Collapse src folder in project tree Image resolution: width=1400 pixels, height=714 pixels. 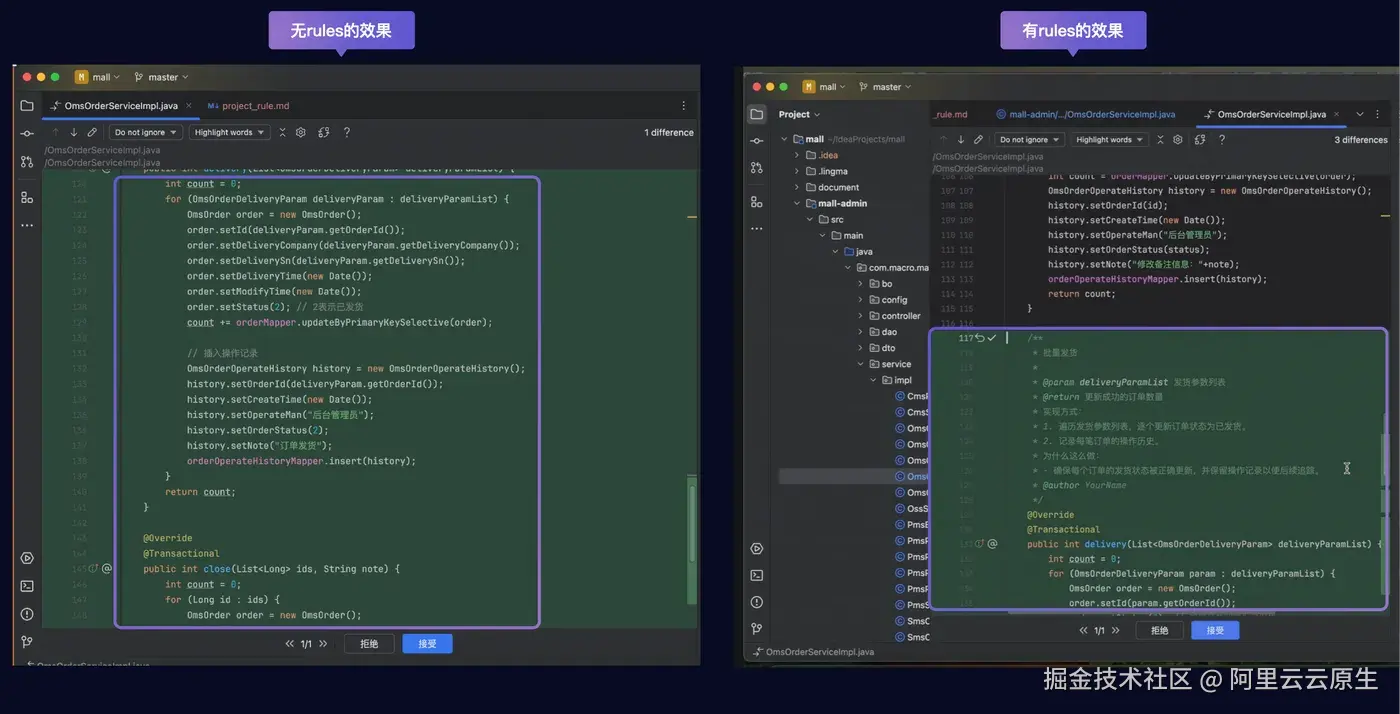pyautogui.click(x=810, y=219)
